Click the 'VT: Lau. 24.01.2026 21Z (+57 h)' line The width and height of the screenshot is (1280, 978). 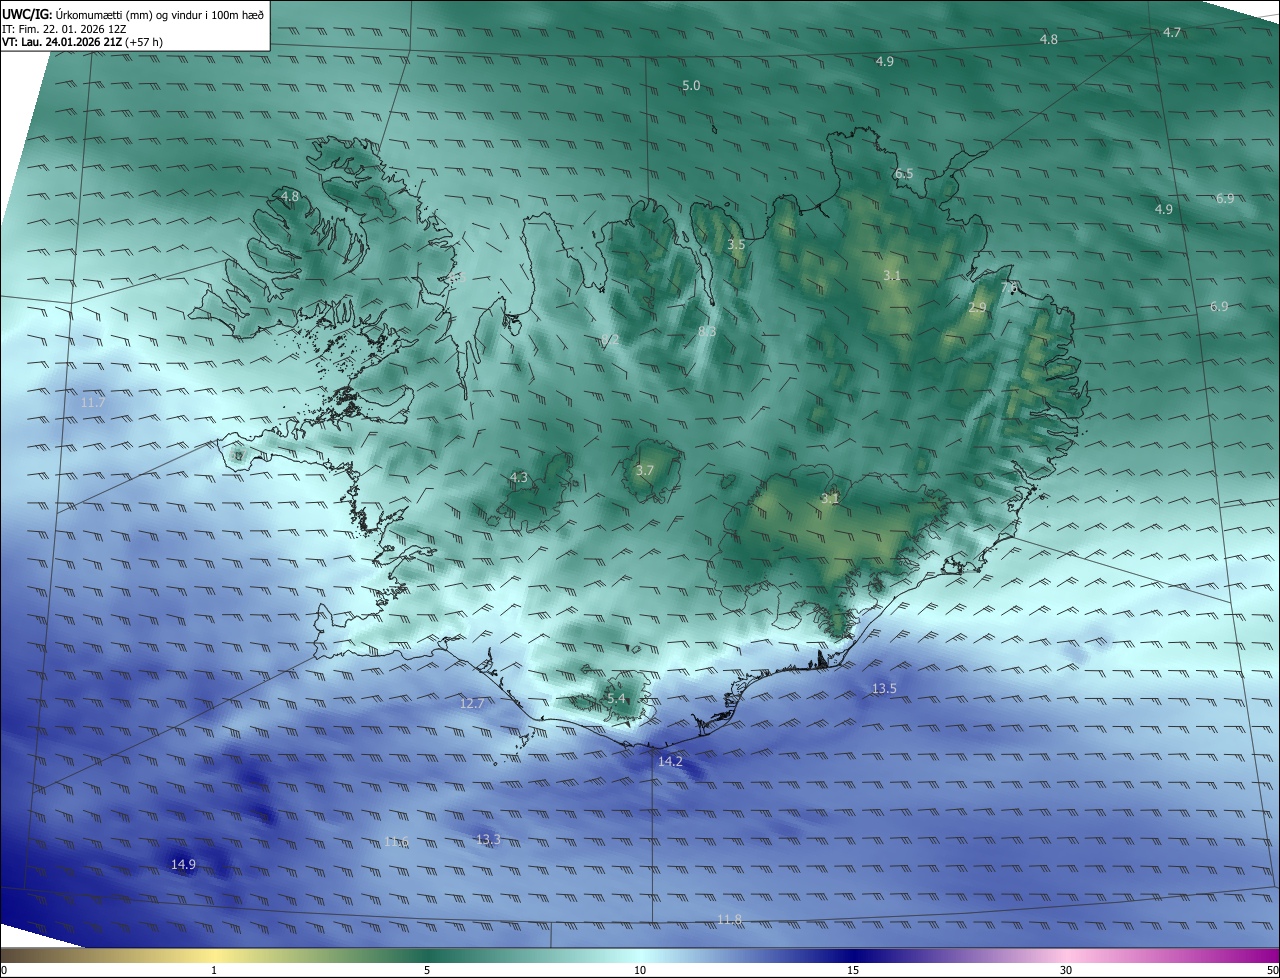83,42
